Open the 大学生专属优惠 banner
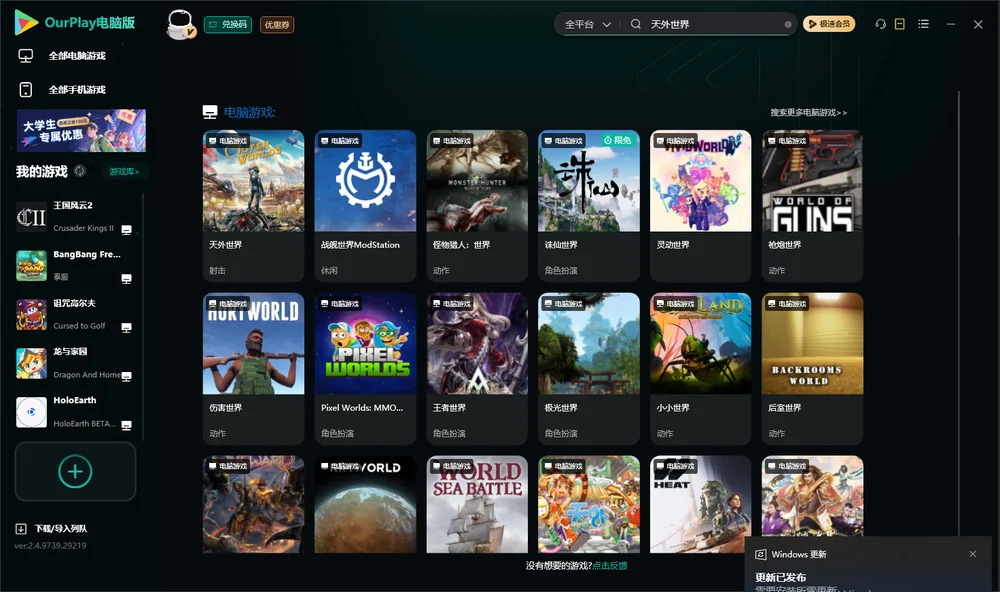Screen dimensions: 1000x592 click(x=81, y=131)
